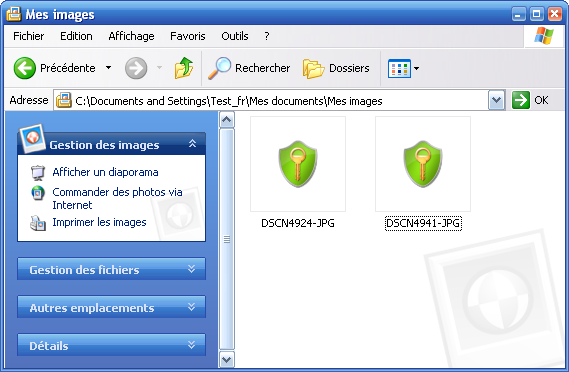Select the DSCN4924-JPG shield thumbnail
This screenshot has height=372, width=569.
coord(298,164)
